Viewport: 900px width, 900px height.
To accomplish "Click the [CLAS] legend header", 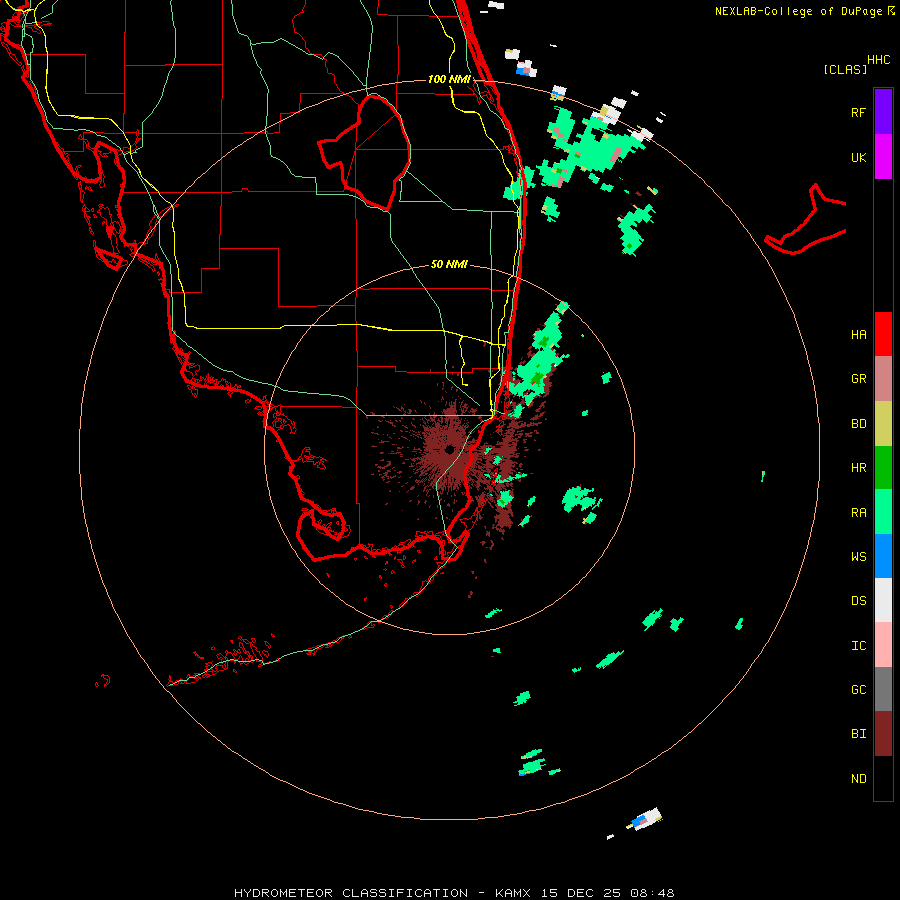I will [x=844, y=69].
